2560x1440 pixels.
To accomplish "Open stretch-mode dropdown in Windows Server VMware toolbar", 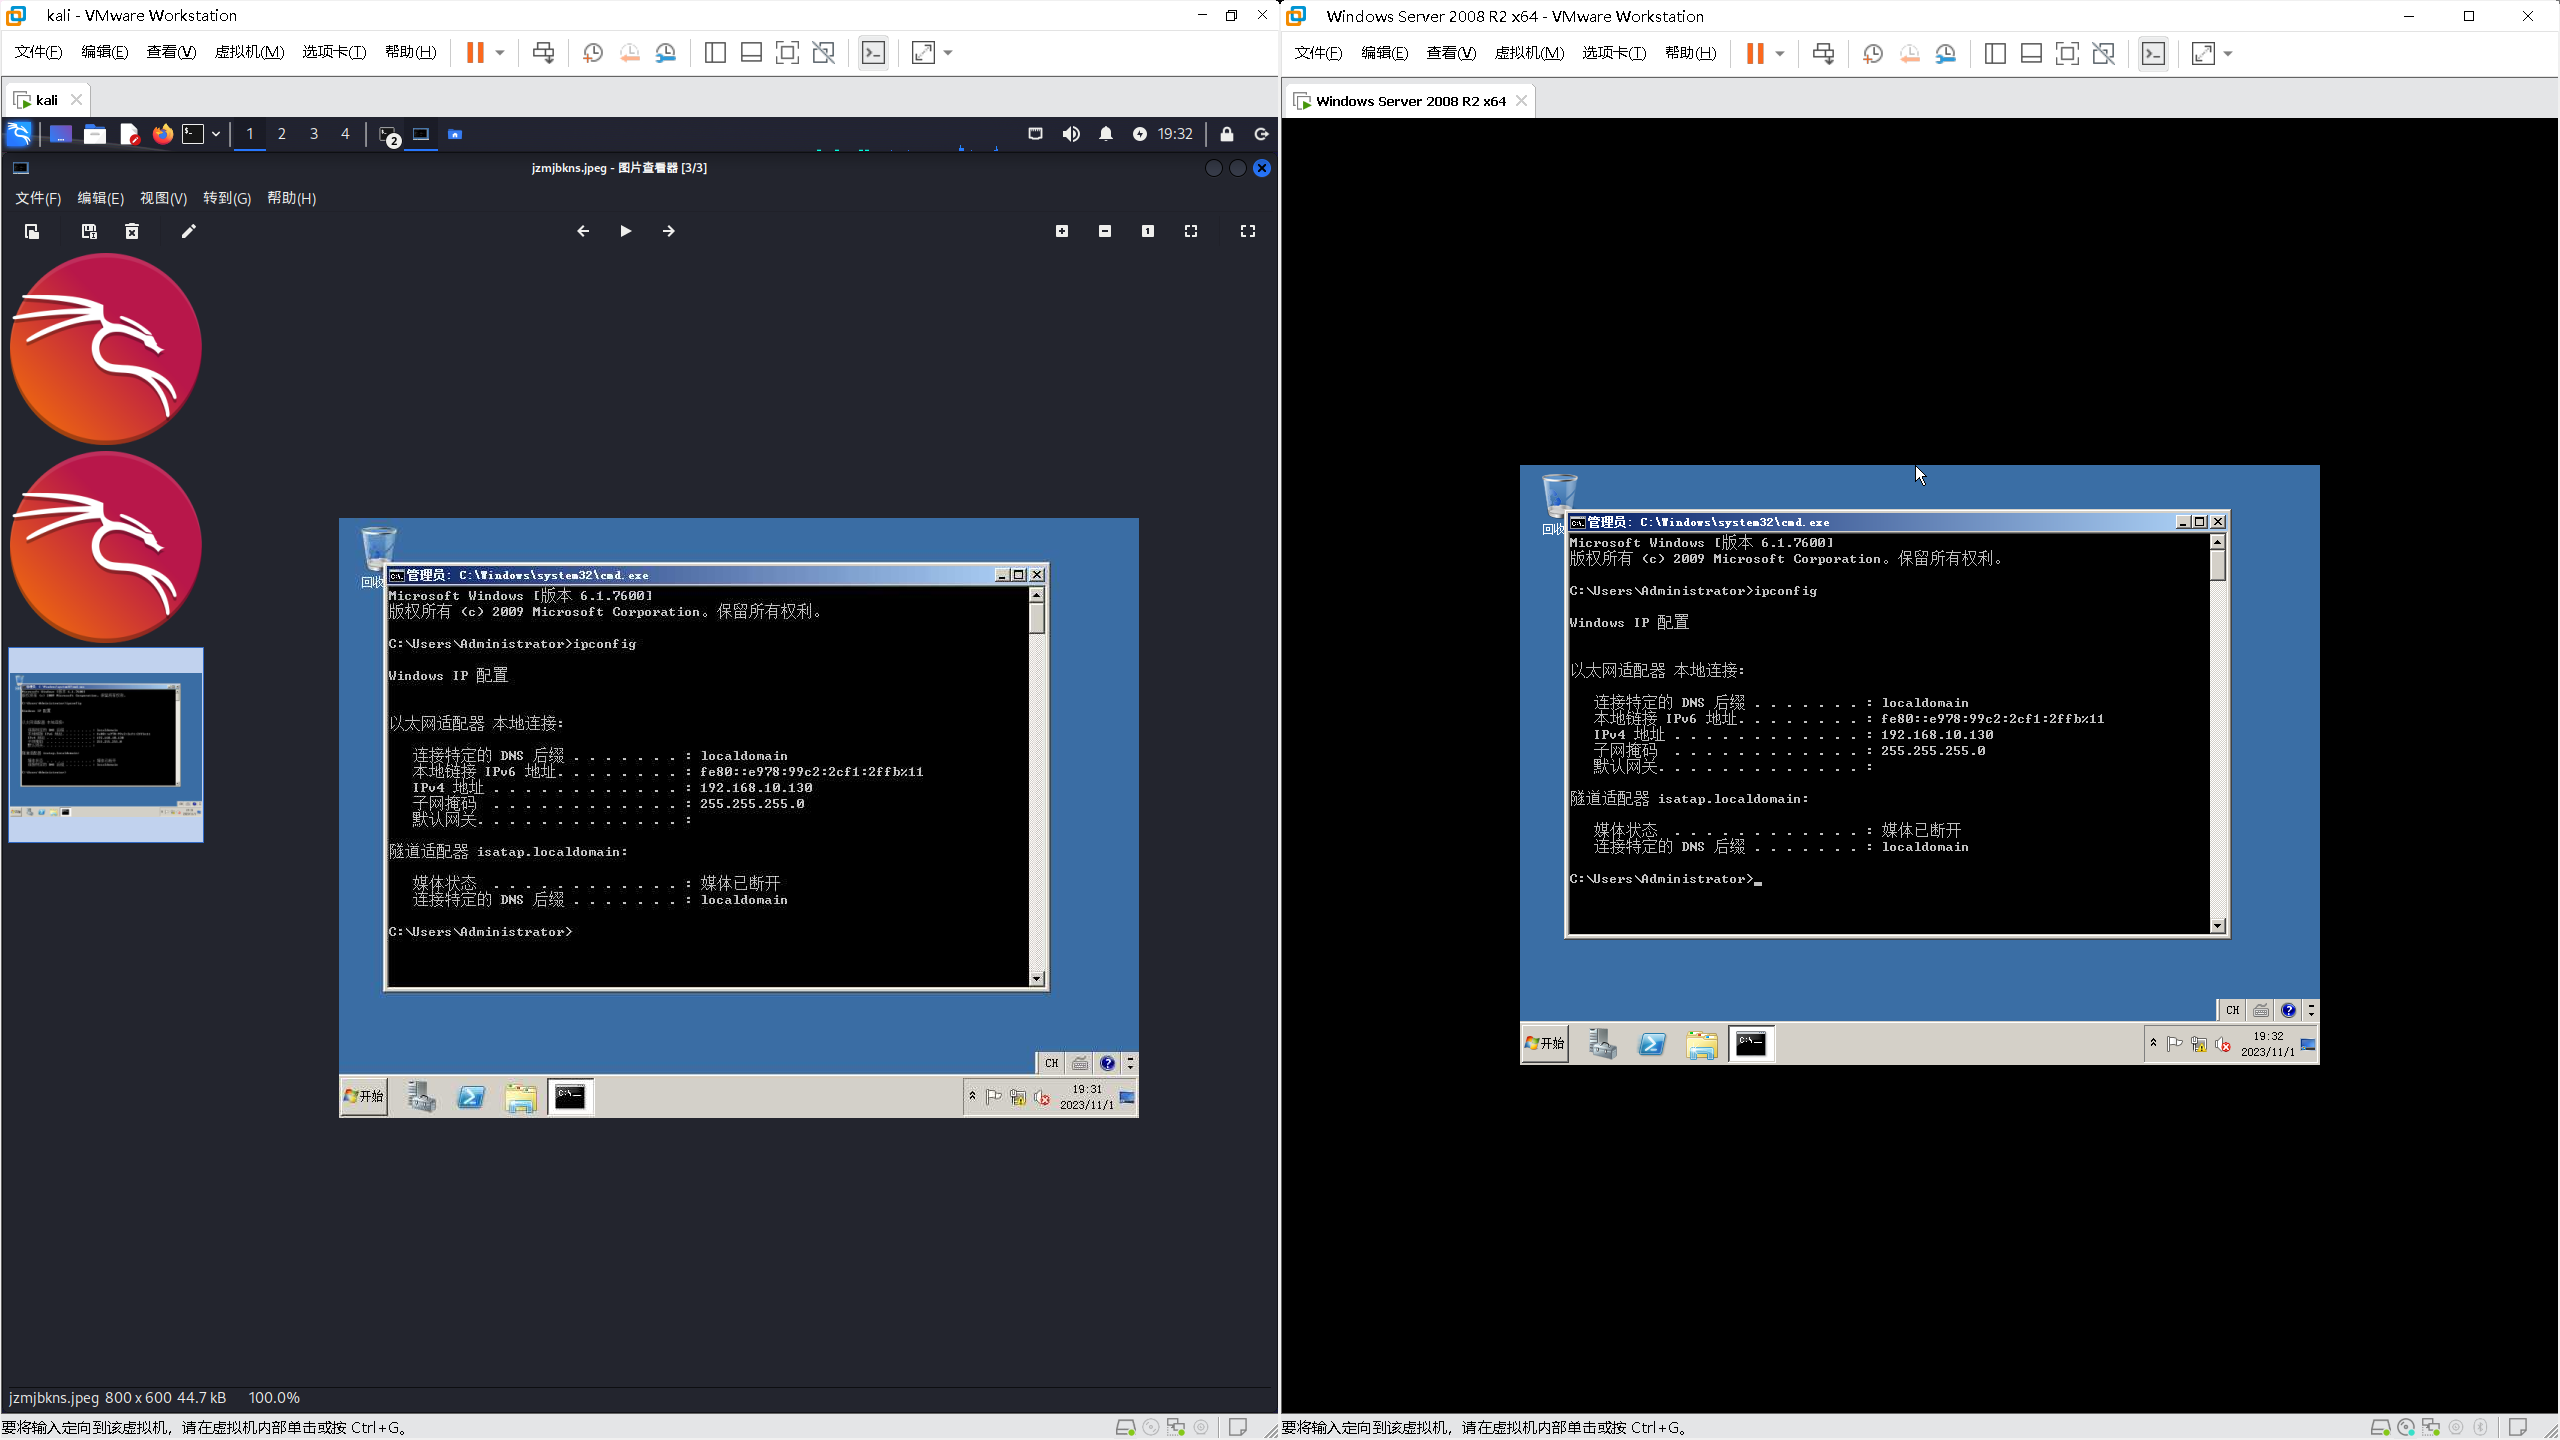I will (x=2228, y=54).
